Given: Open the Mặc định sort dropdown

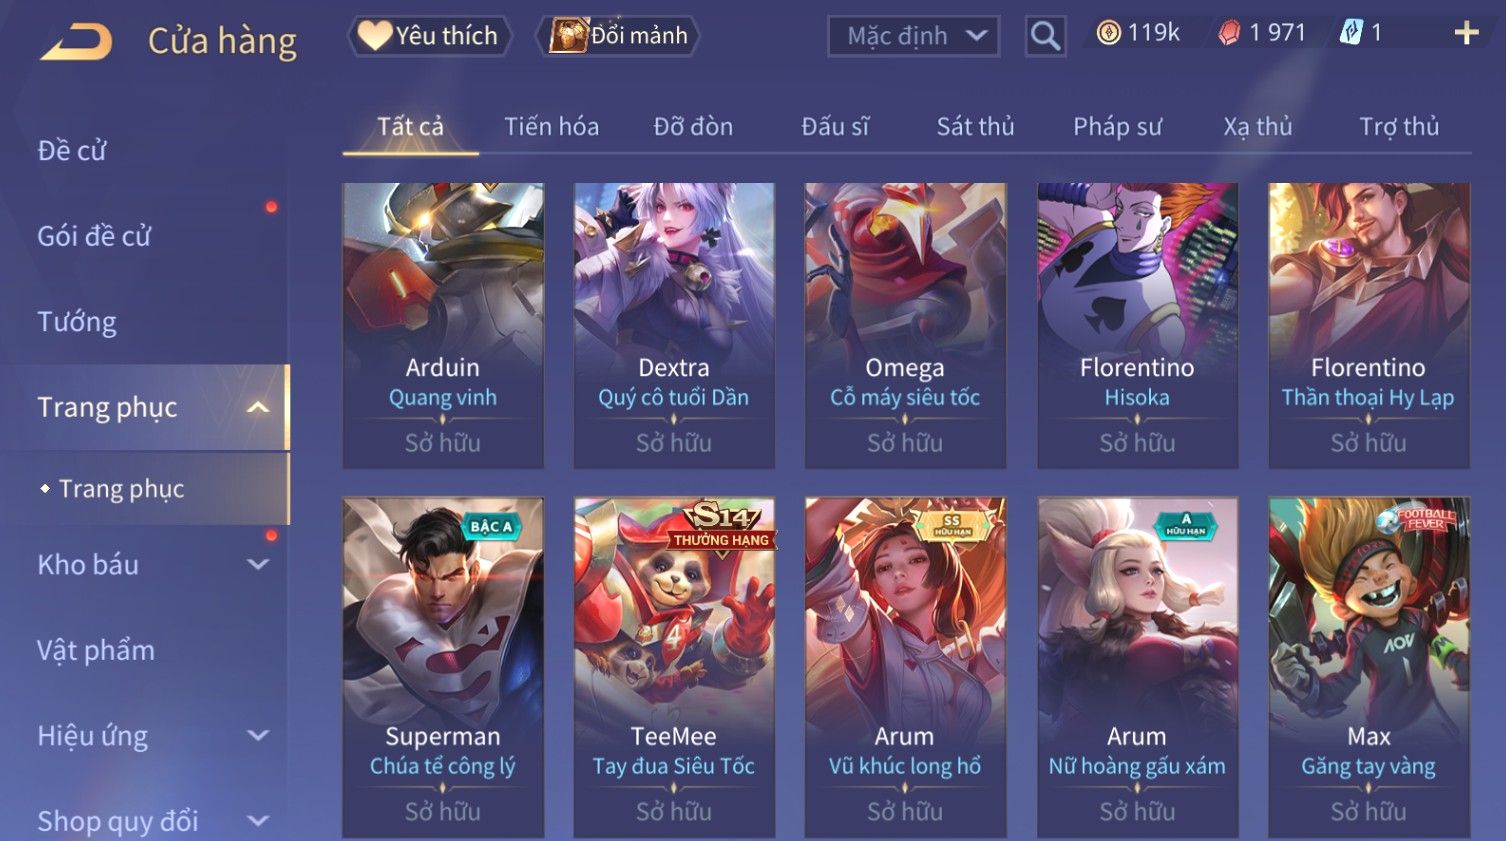Looking at the screenshot, I should [913, 36].
